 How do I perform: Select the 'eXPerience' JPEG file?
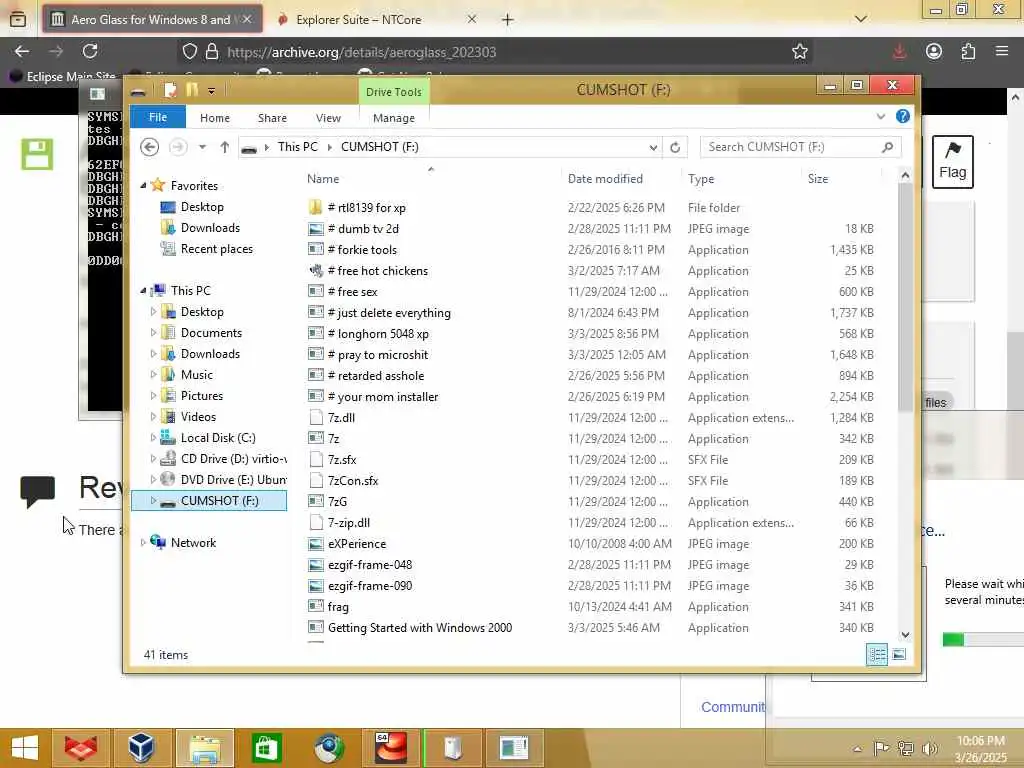[357, 543]
